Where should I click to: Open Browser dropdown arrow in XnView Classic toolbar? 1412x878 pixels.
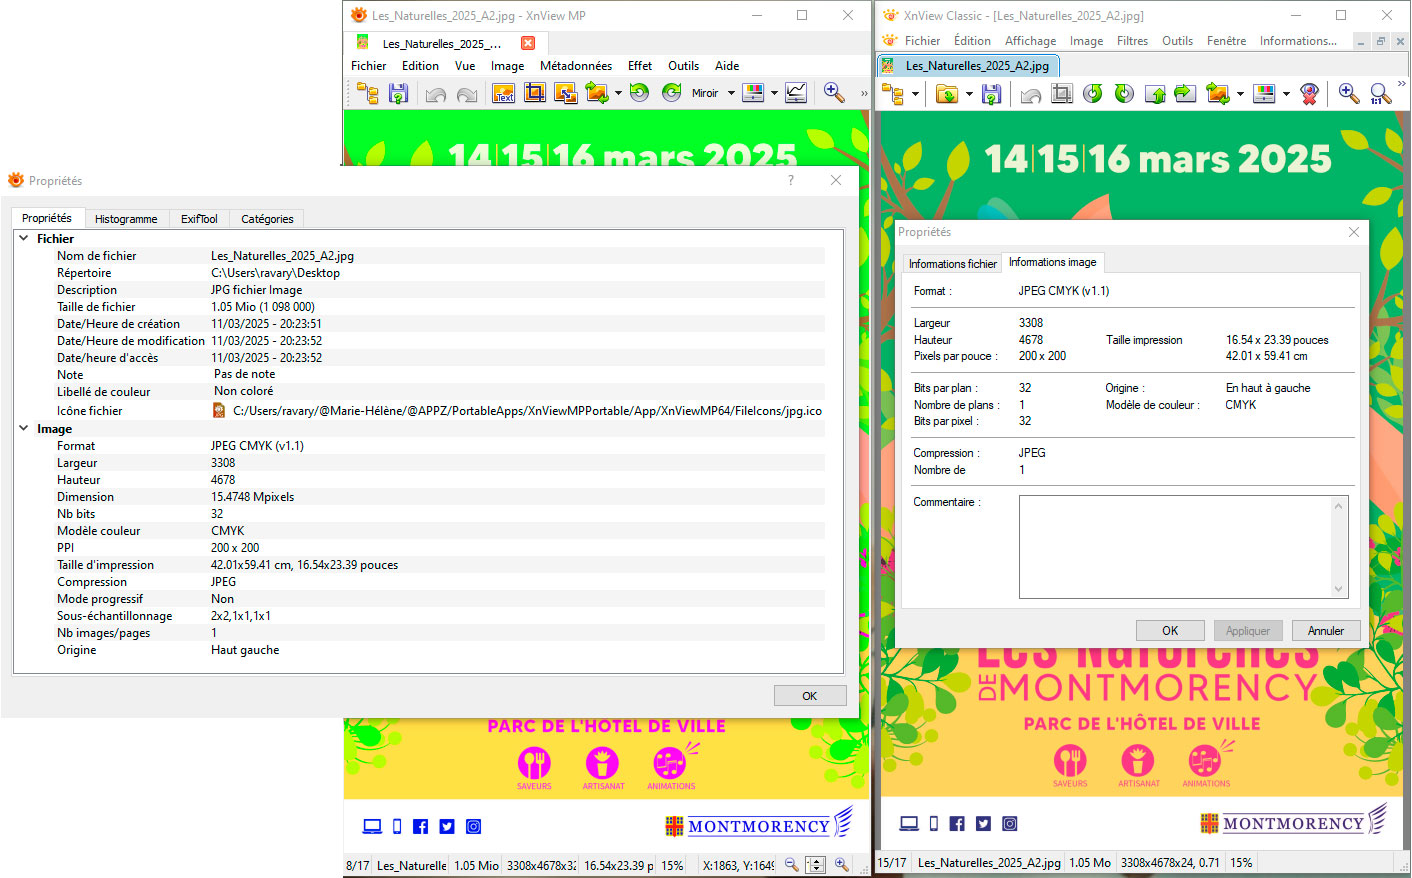(x=915, y=95)
